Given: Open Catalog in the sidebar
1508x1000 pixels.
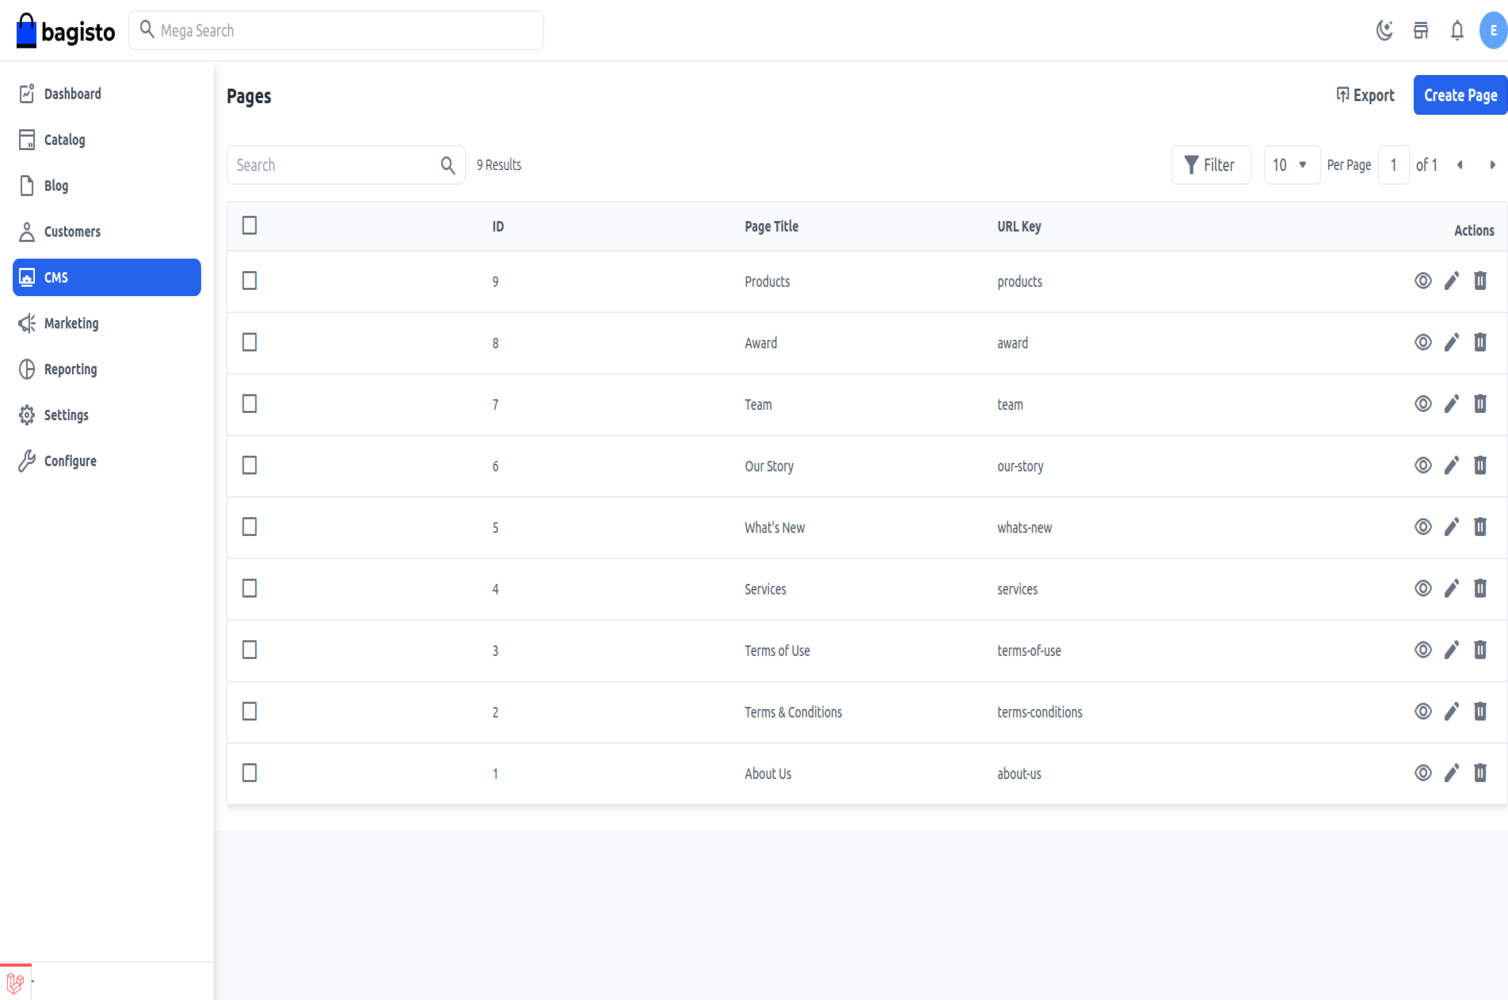Looking at the screenshot, I should pyautogui.click(x=65, y=140).
